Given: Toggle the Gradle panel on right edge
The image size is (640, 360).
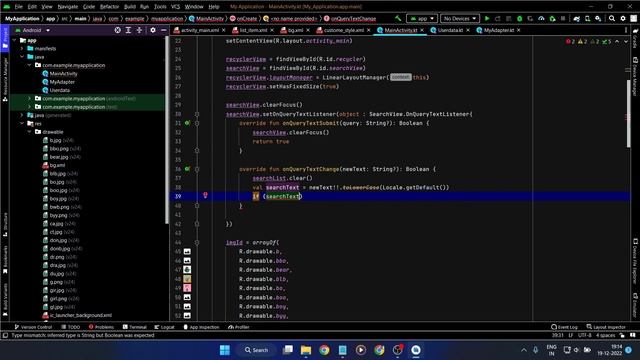Looking at the screenshot, I should [635, 39].
